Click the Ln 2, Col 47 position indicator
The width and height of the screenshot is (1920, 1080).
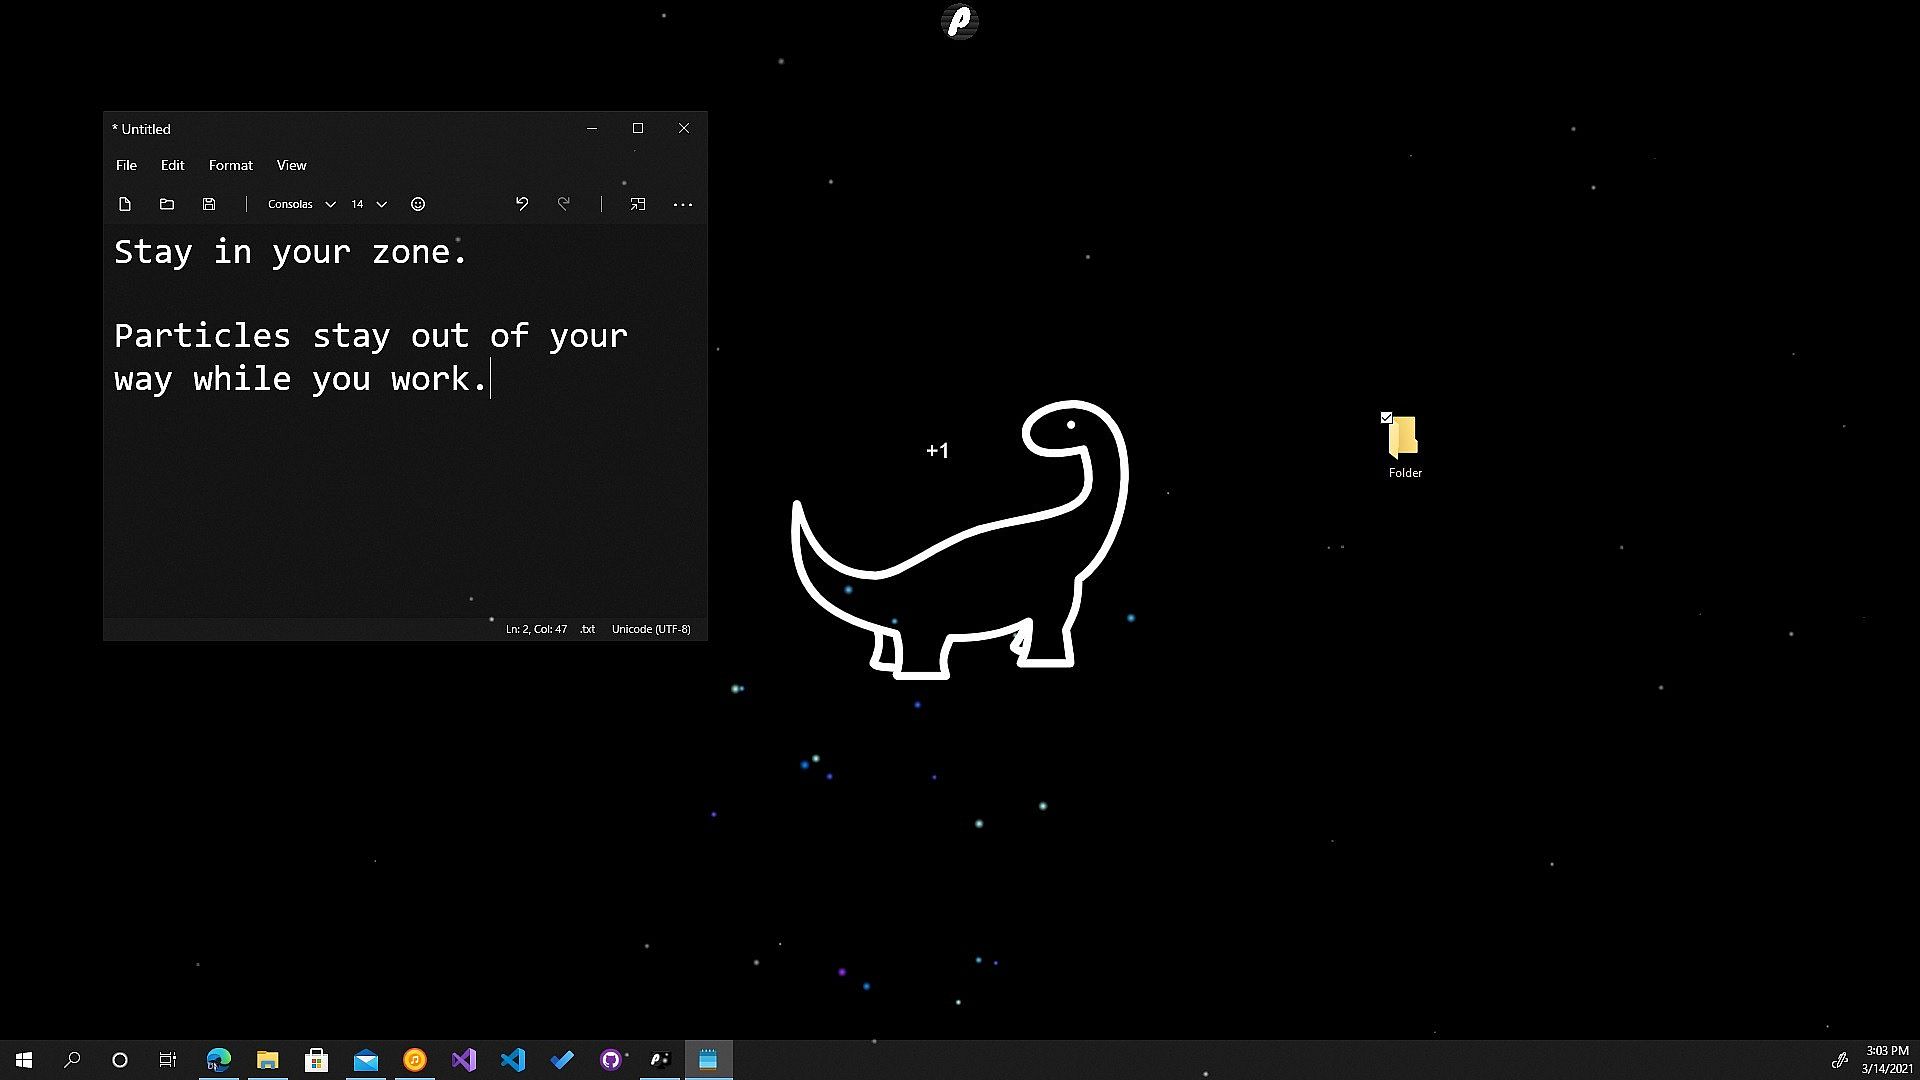tap(536, 629)
